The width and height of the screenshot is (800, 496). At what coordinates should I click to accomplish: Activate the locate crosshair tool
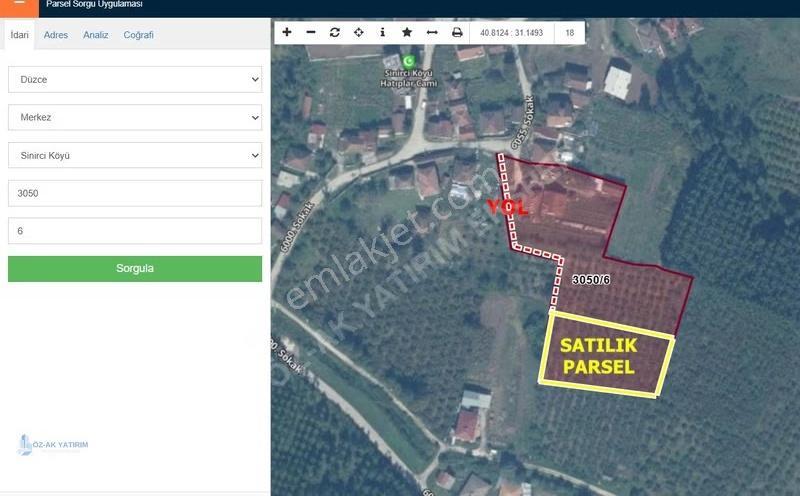[359, 32]
